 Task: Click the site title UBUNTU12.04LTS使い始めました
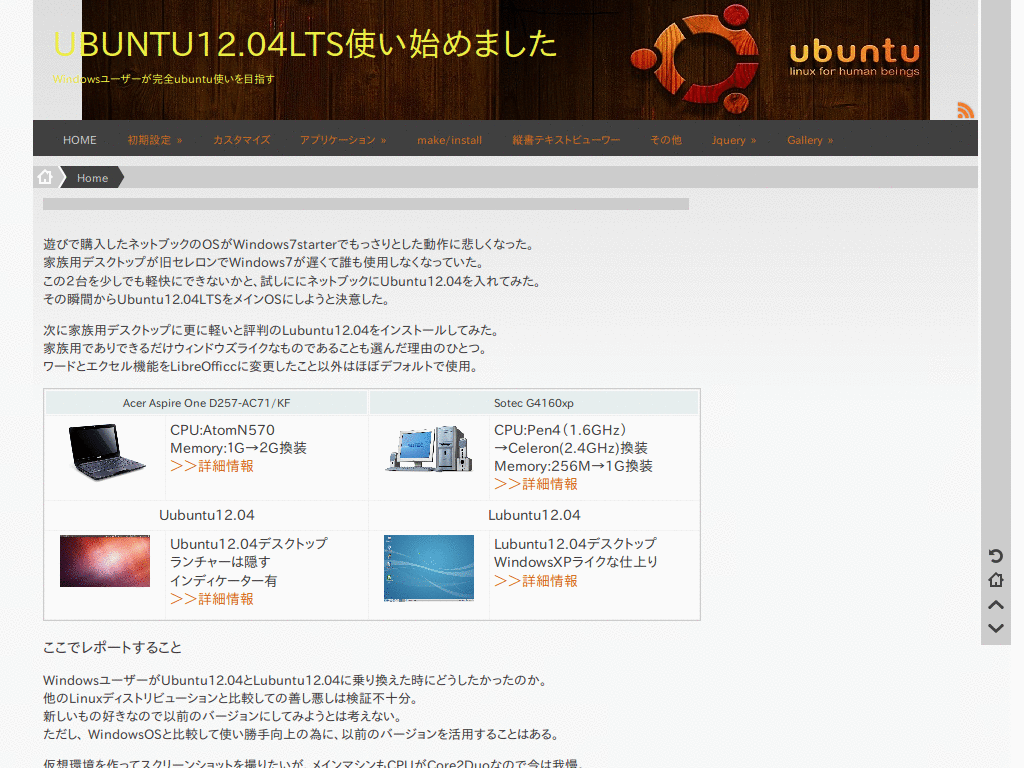[x=305, y=44]
